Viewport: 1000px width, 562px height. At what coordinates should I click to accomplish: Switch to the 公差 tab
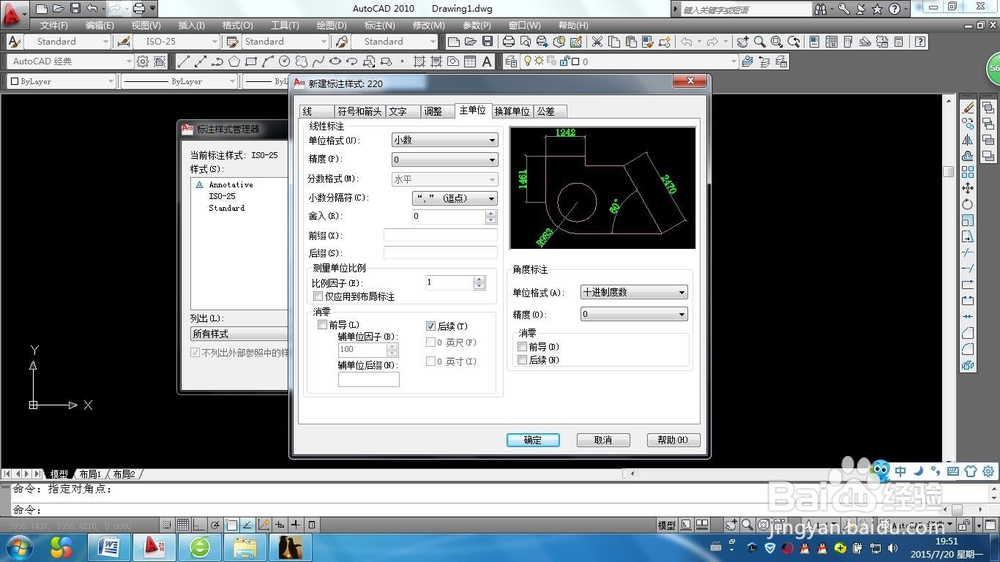coord(549,111)
